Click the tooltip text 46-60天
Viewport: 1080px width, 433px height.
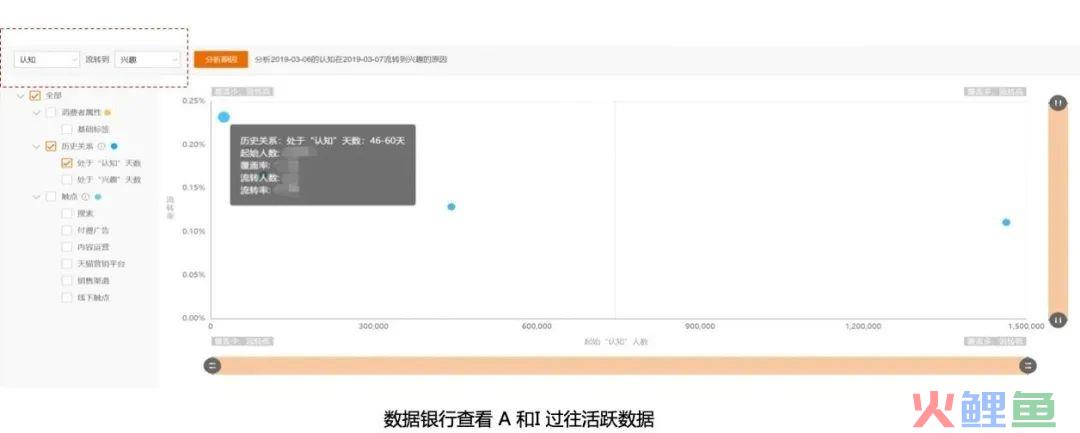(388, 140)
